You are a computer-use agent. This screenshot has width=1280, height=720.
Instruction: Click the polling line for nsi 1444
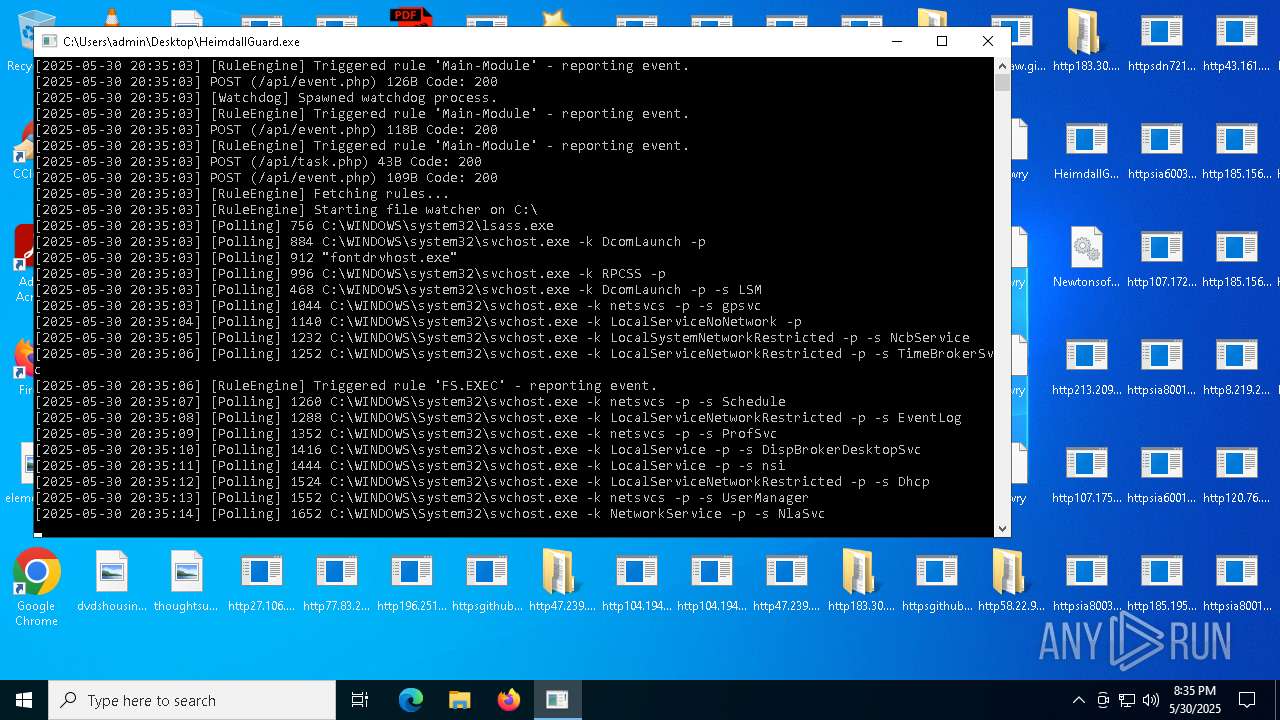coord(410,466)
